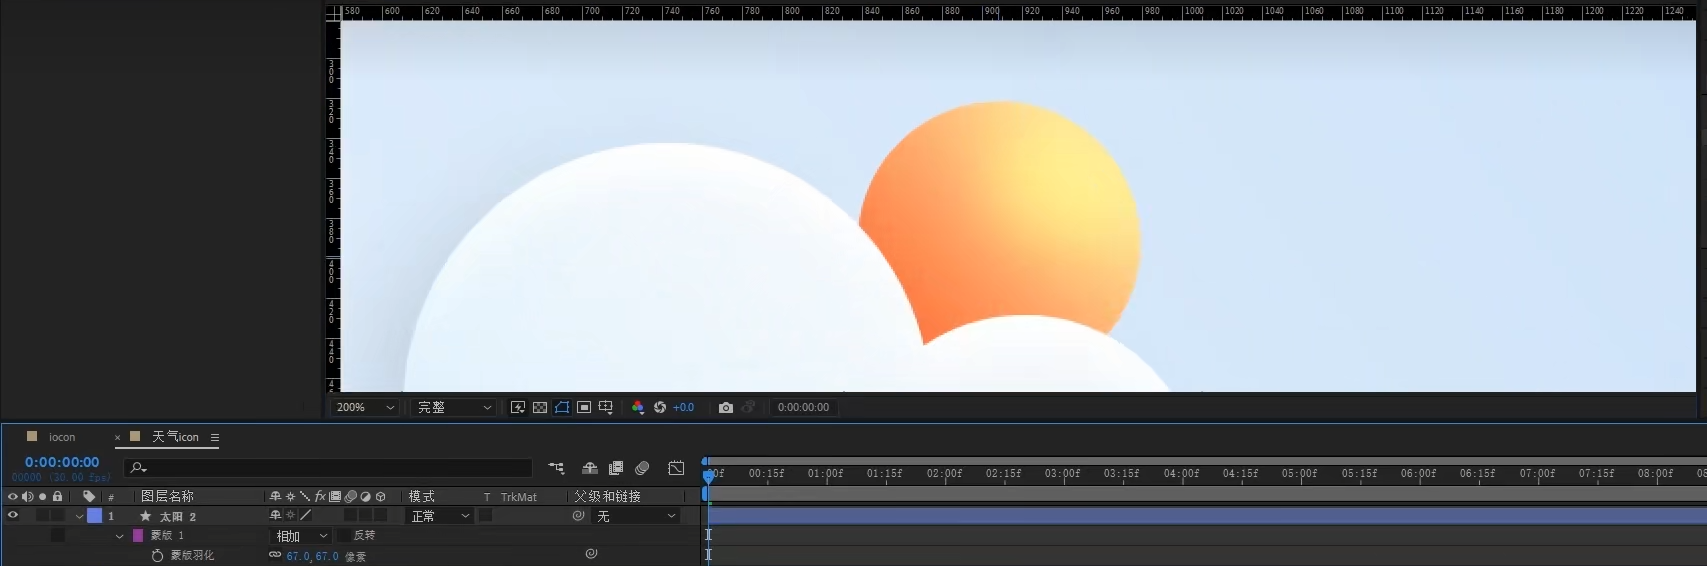The width and height of the screenshot is (1707, 566).
Task: Click the audio speaker column header
Action: (x=27, y=496)
